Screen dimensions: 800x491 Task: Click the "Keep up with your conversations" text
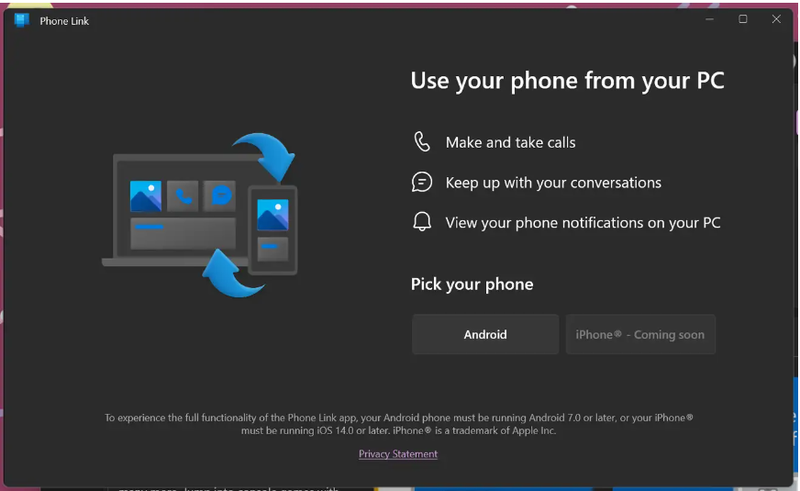553,183
